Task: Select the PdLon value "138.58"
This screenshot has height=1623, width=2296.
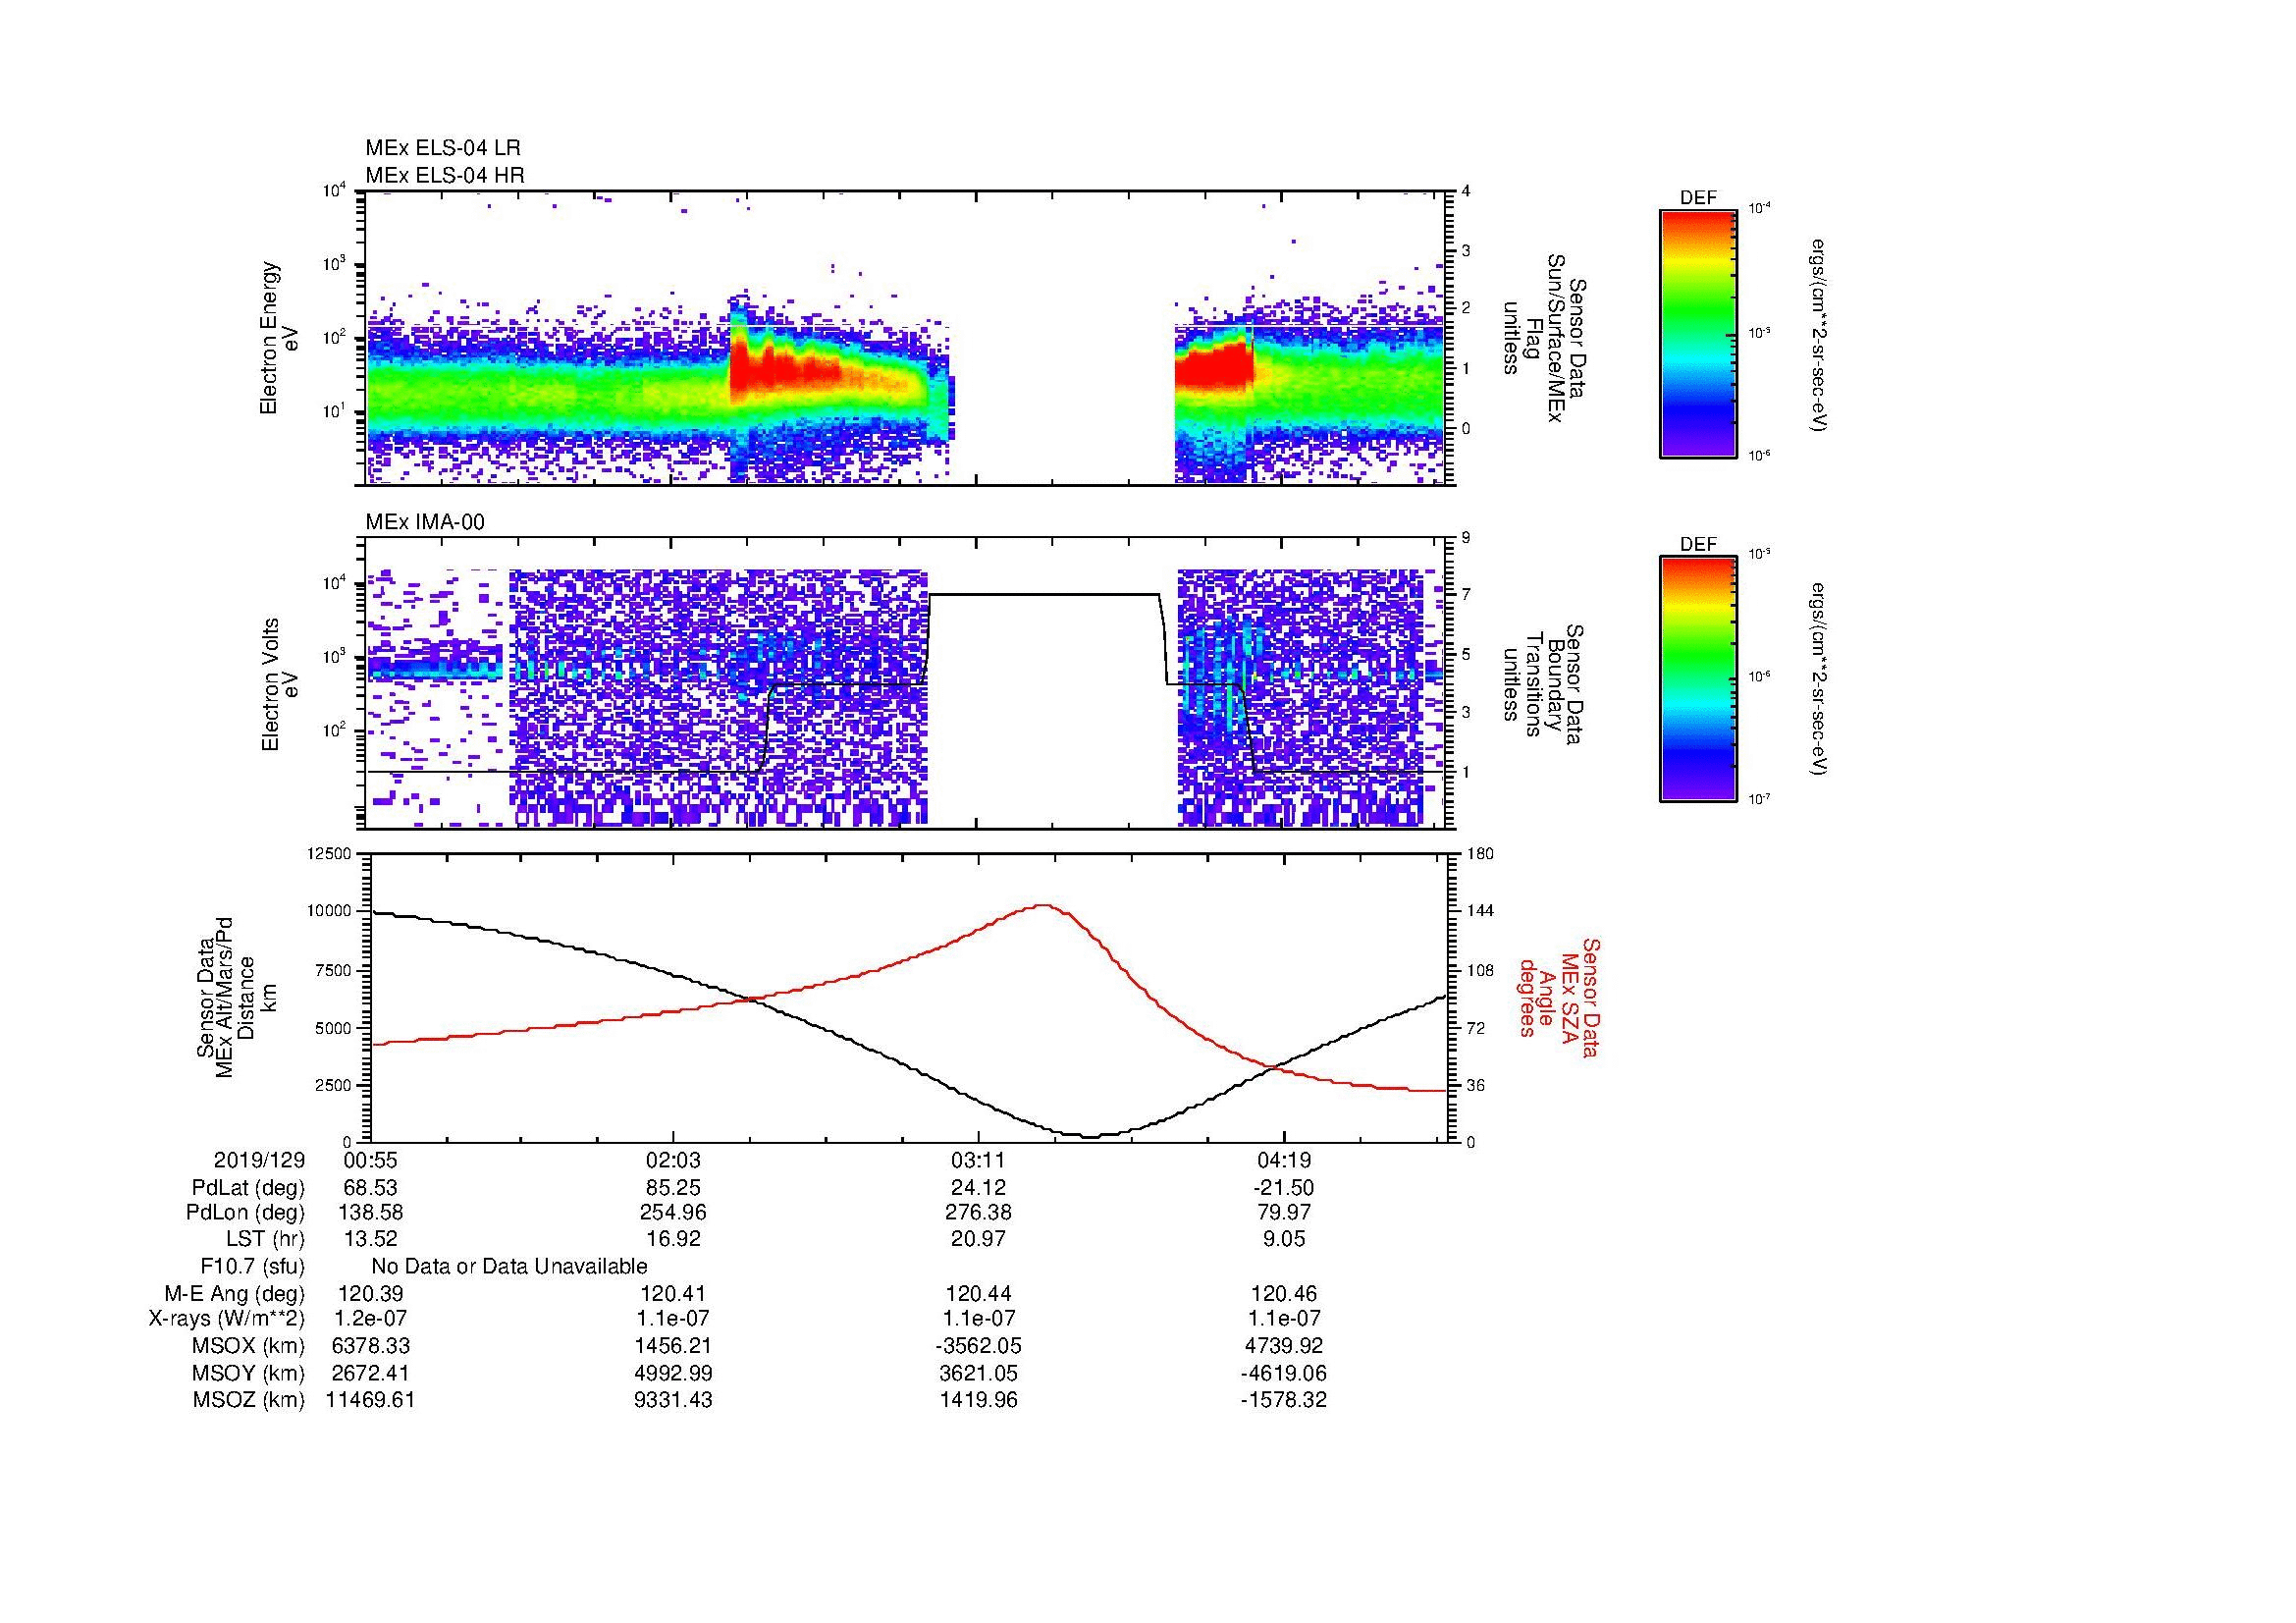Action: click(371, 1213)
